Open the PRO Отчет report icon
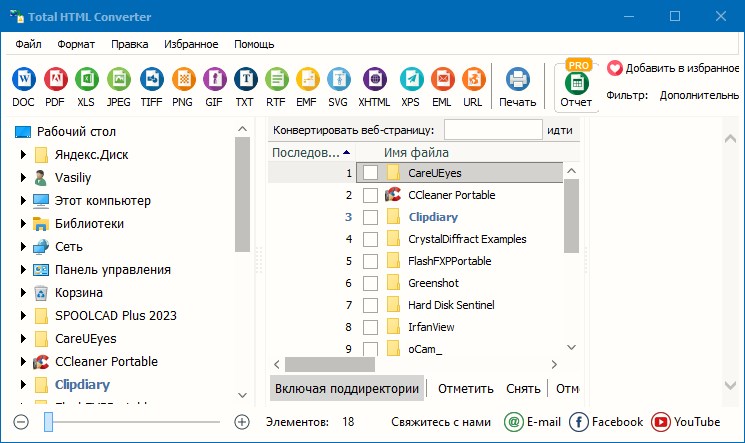This screenshot has width=745, height=443. [x=577, y=83]
